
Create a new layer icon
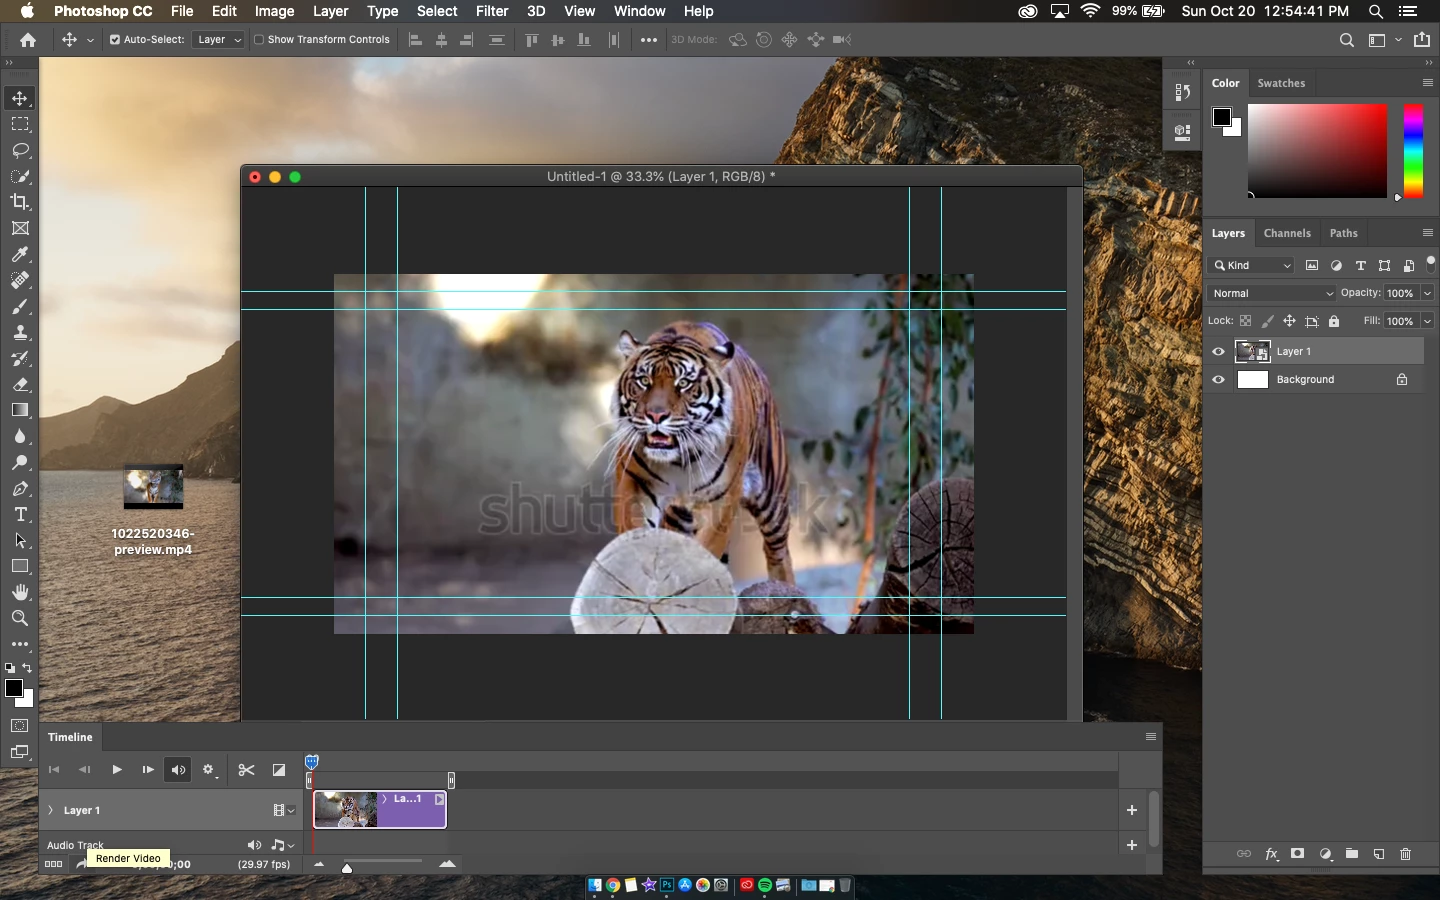[1379, 854]
